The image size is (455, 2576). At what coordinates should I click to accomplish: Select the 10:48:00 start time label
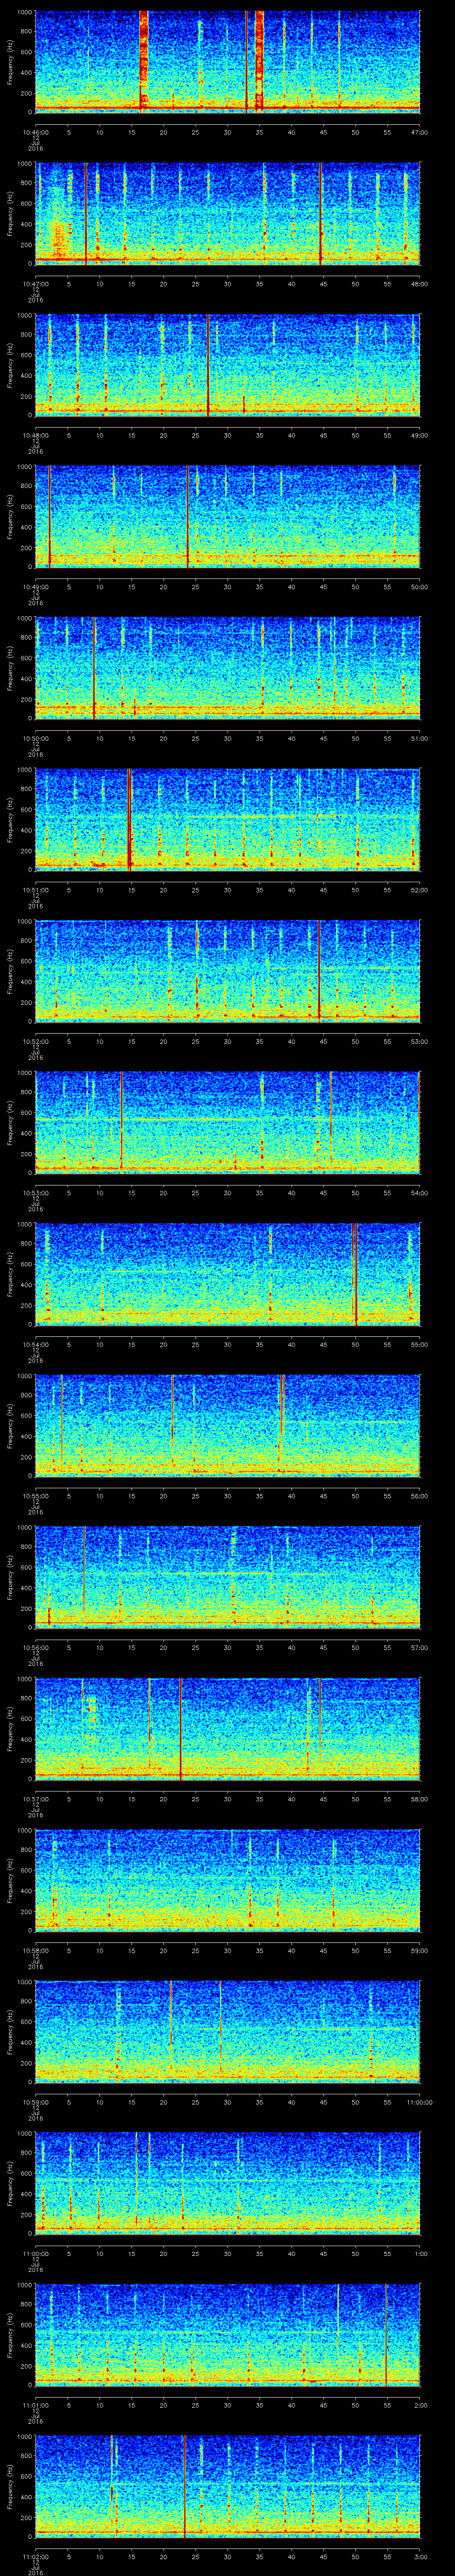click(x=35, y=435)
